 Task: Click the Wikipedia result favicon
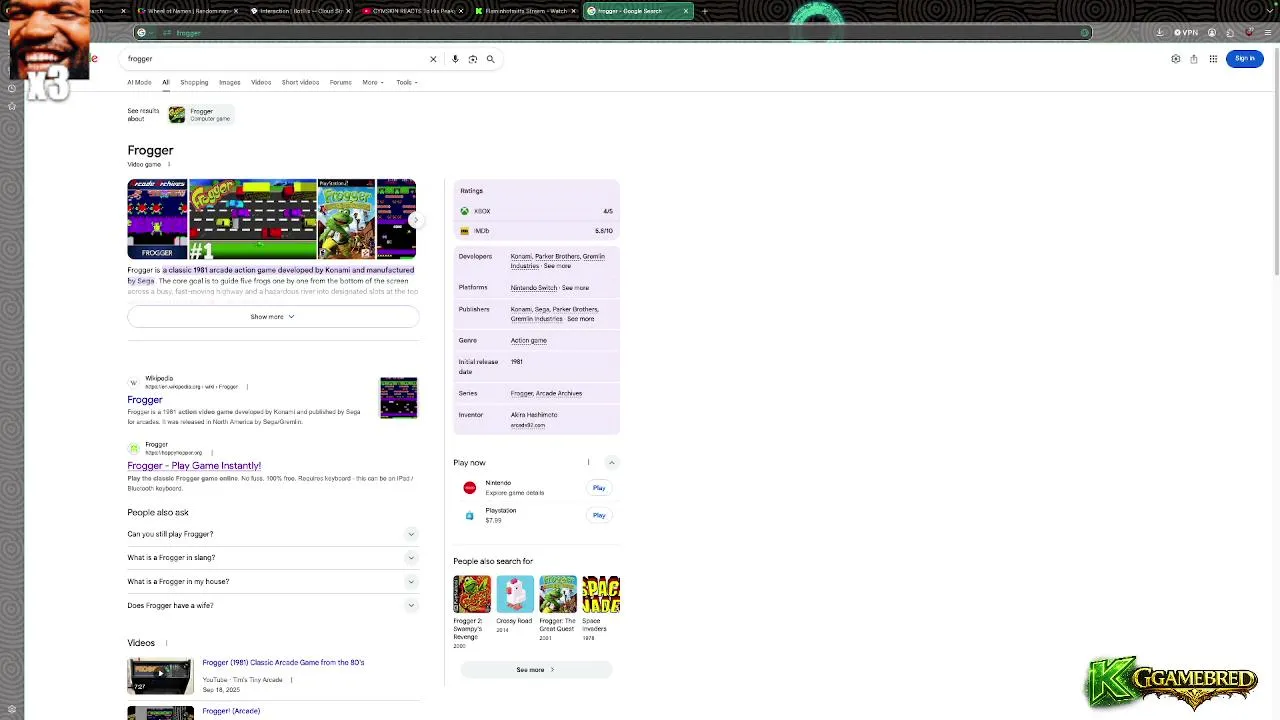(133, 382)
